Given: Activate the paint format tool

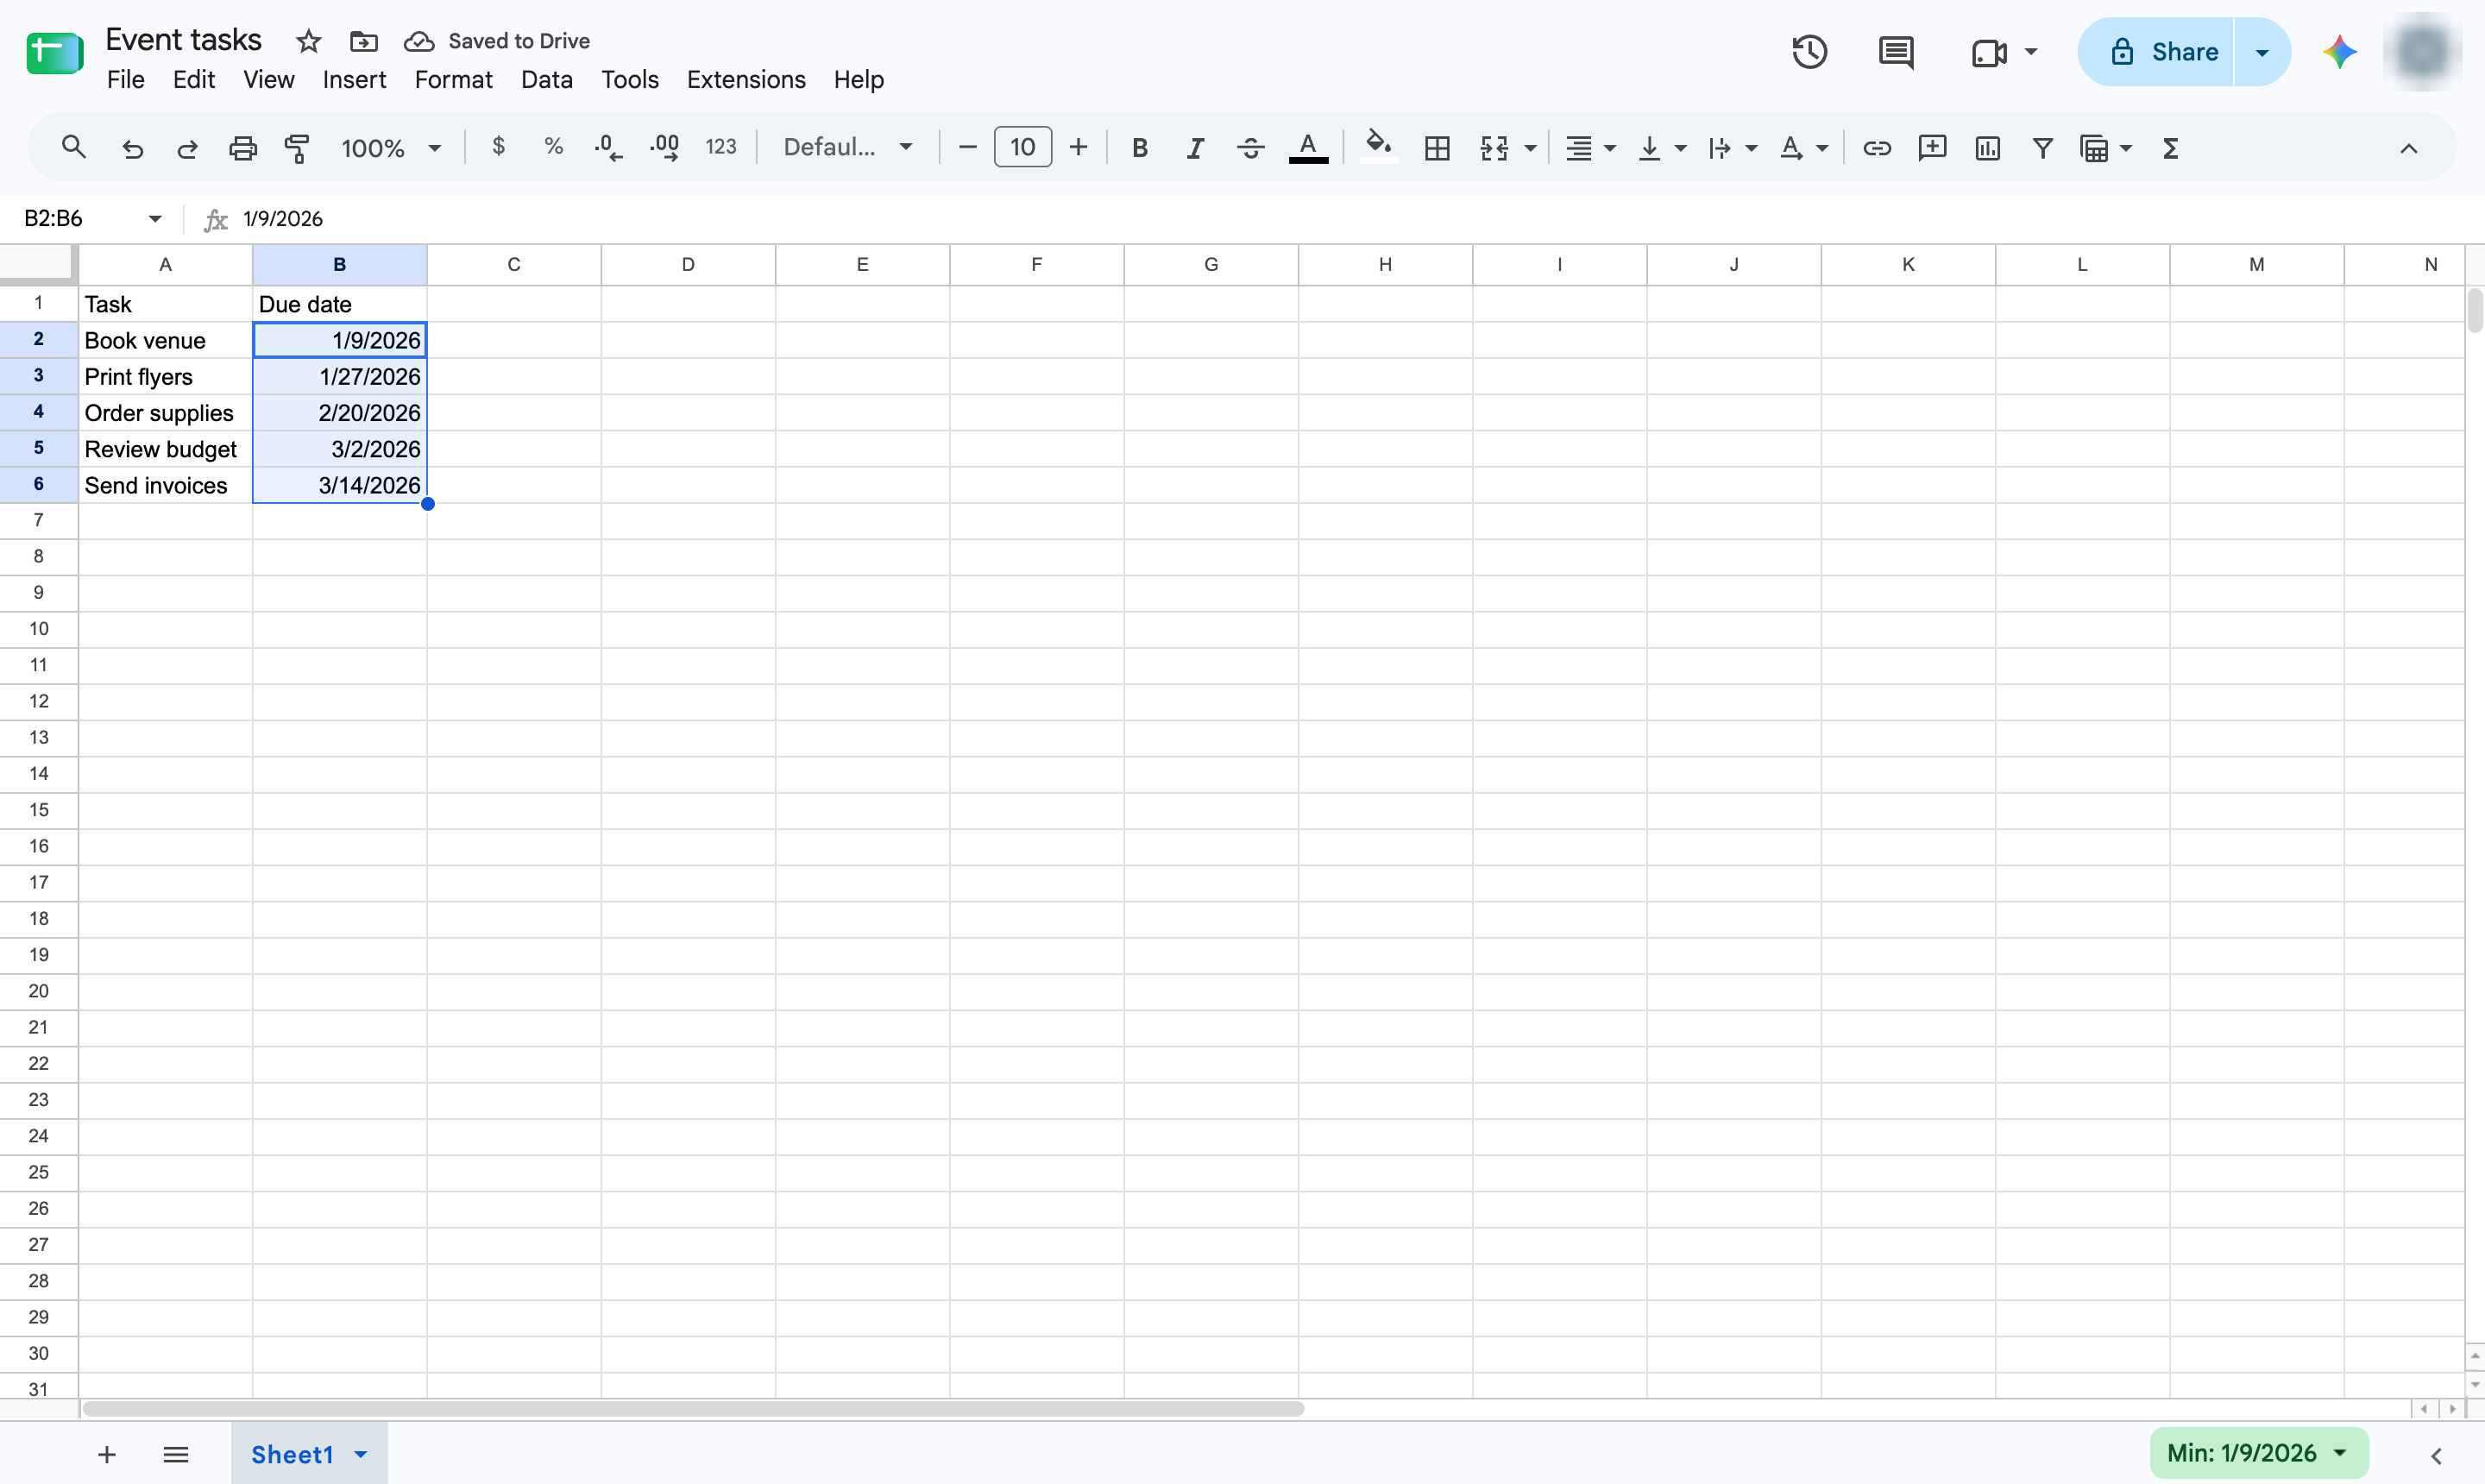Looking at the screenshot, I should [x=297, y=148].
